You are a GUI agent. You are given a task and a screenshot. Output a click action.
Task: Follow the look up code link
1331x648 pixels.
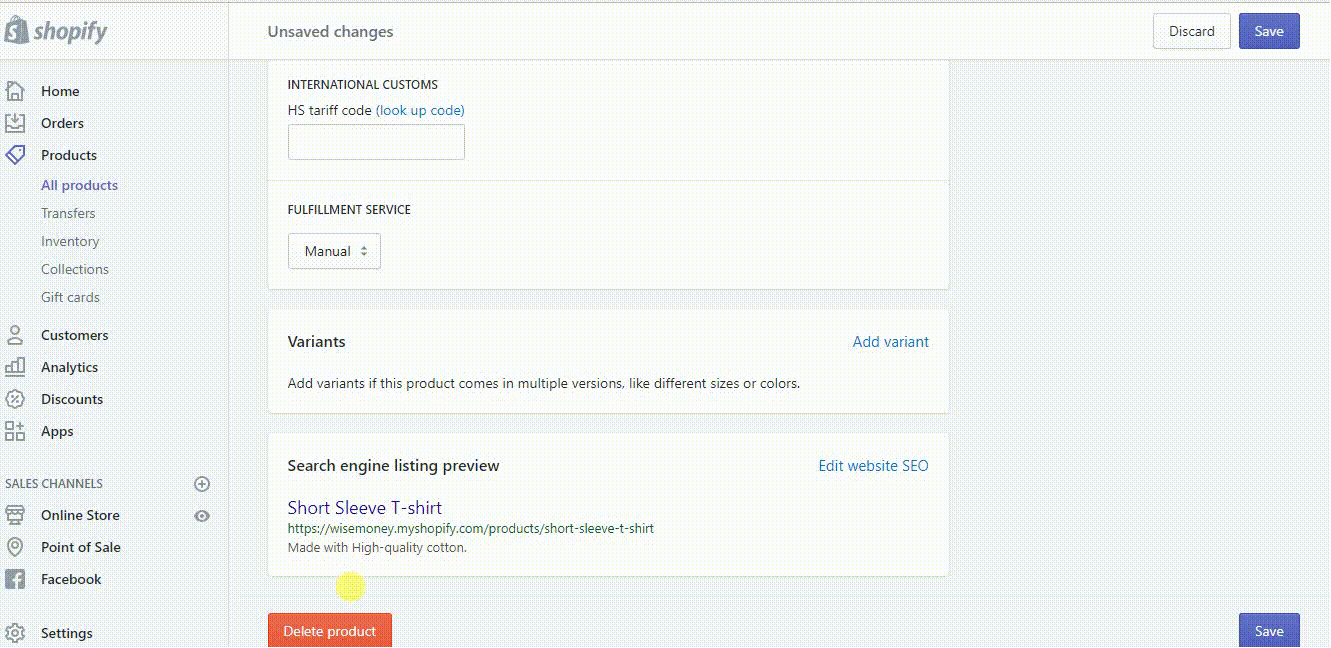click(420, 110)
